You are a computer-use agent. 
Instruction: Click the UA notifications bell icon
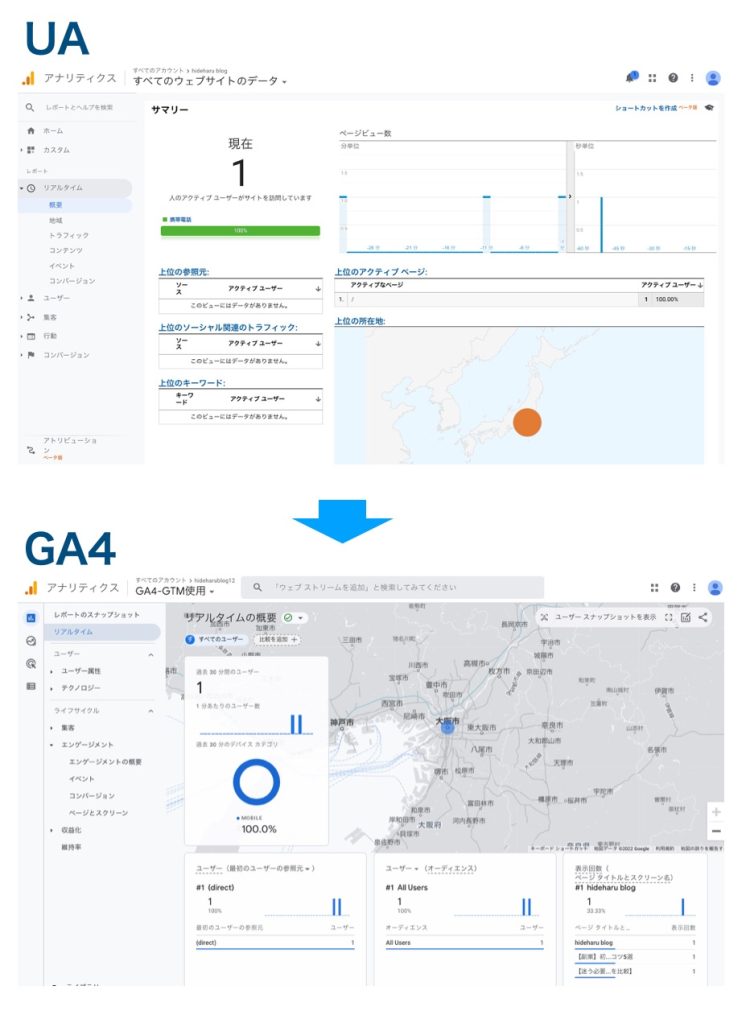(631, 77)
